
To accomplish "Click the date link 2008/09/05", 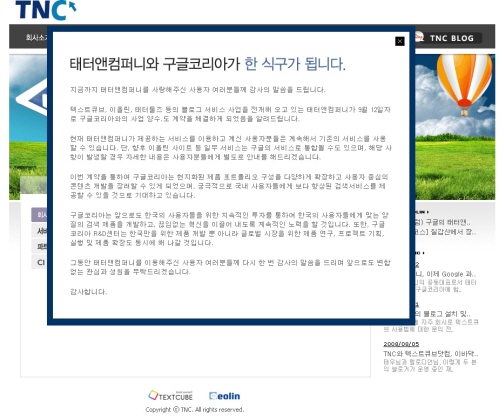I will pos(401,344).
